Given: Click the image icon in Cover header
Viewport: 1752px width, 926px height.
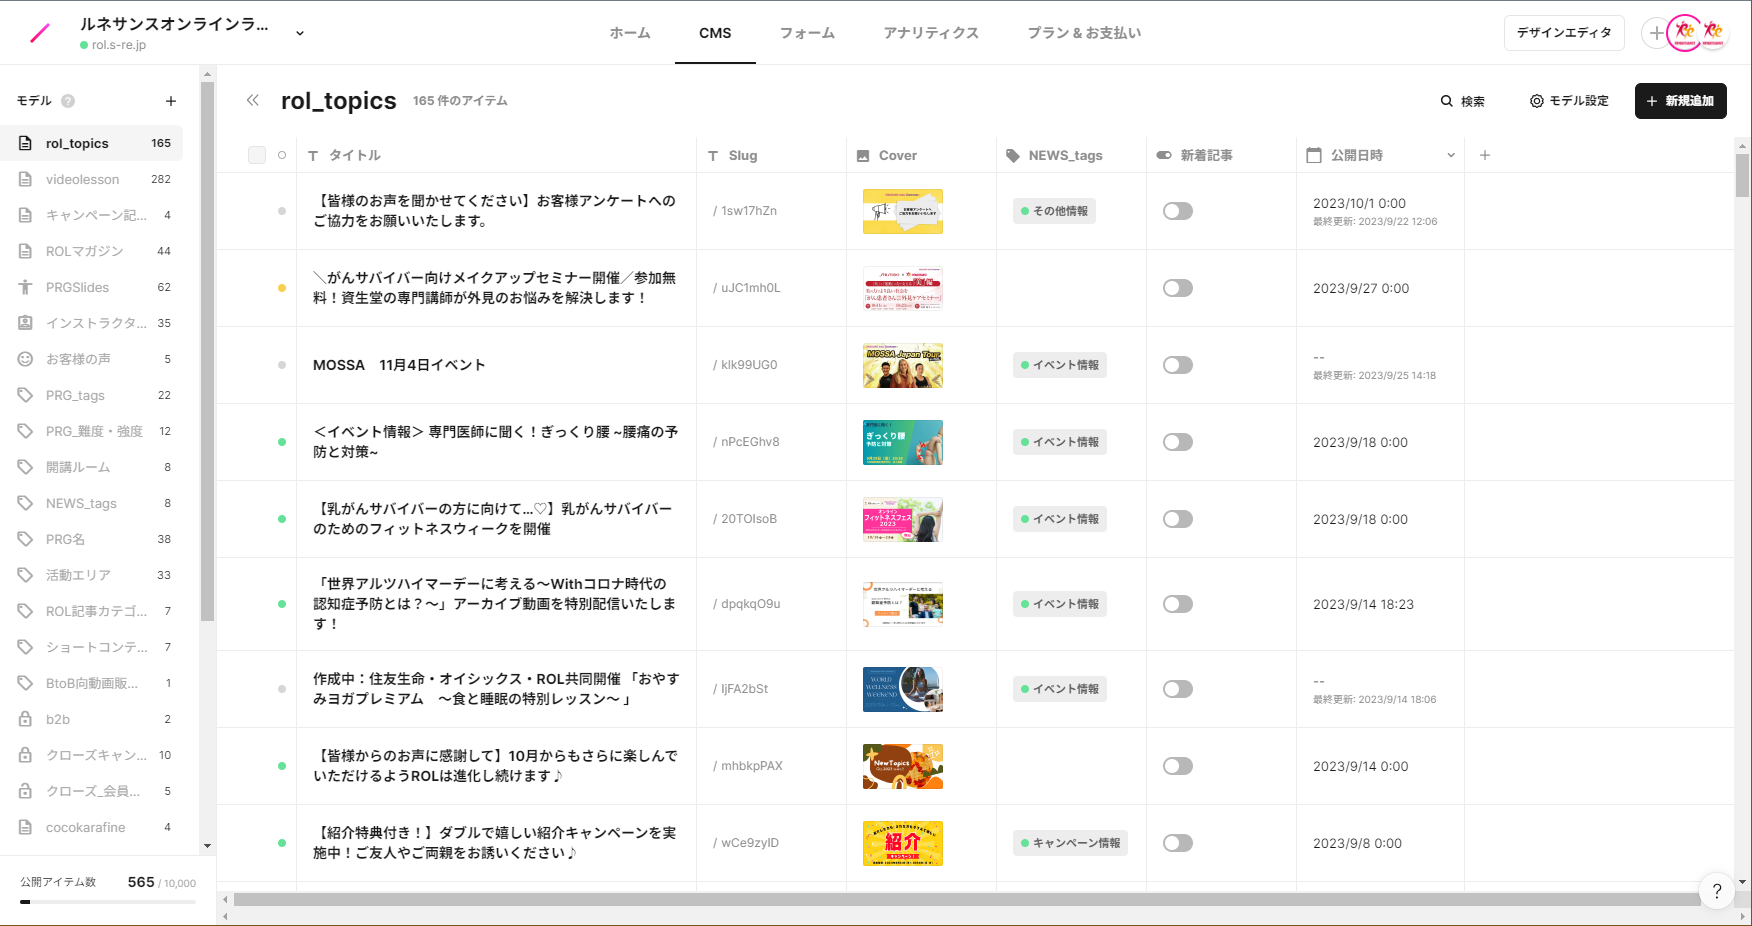Looking at the screenshot, I should 863,156.
